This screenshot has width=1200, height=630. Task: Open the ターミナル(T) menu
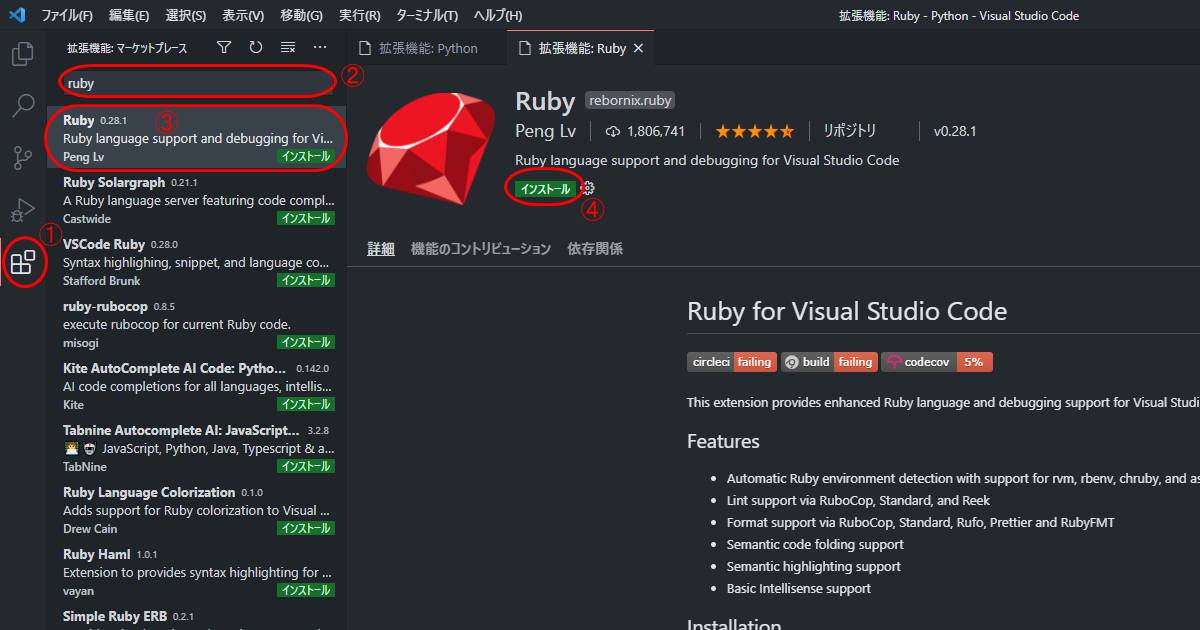427,16
